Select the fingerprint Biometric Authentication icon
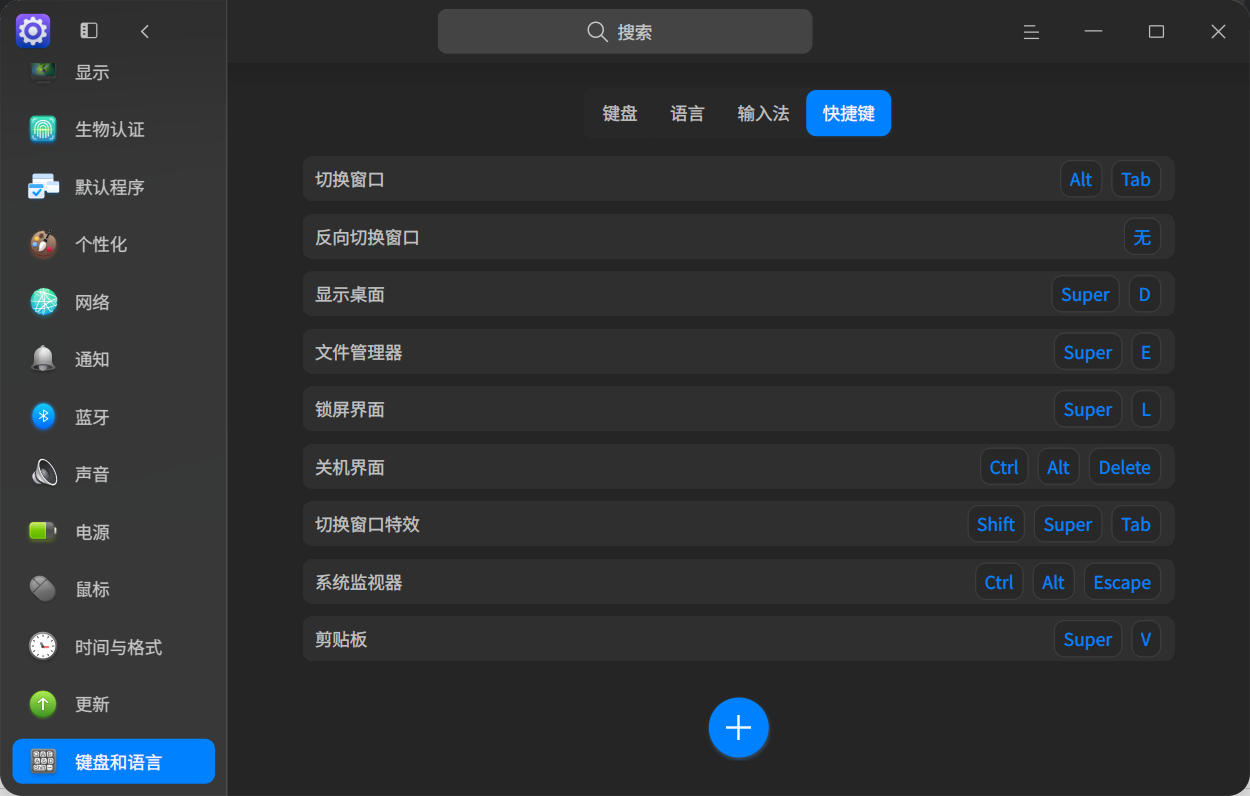1250x796 pixels. click(x=43, y=129)
